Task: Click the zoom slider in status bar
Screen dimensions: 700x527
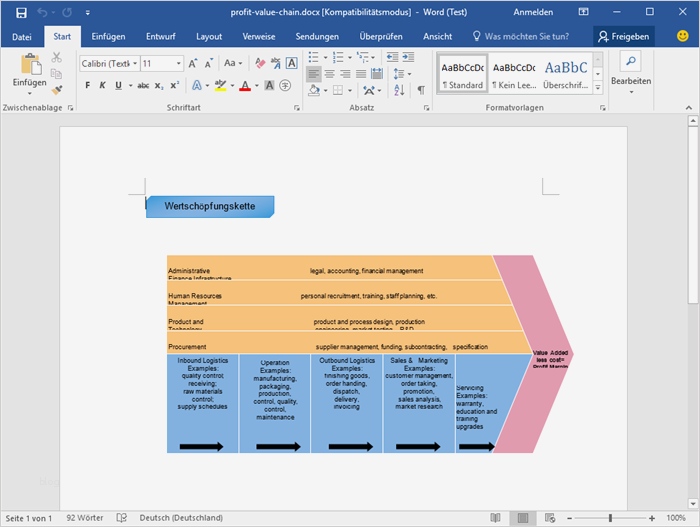Action: (610, 518)
